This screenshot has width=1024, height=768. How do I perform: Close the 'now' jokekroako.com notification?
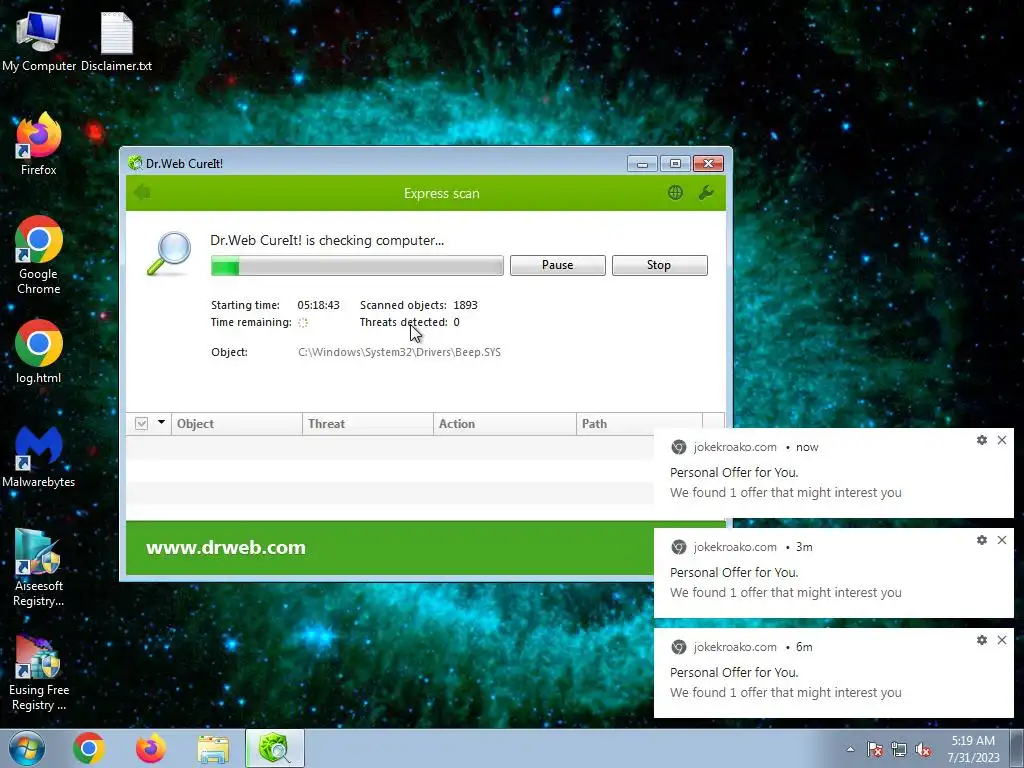pyautogui.click(x=1002, y=440)
